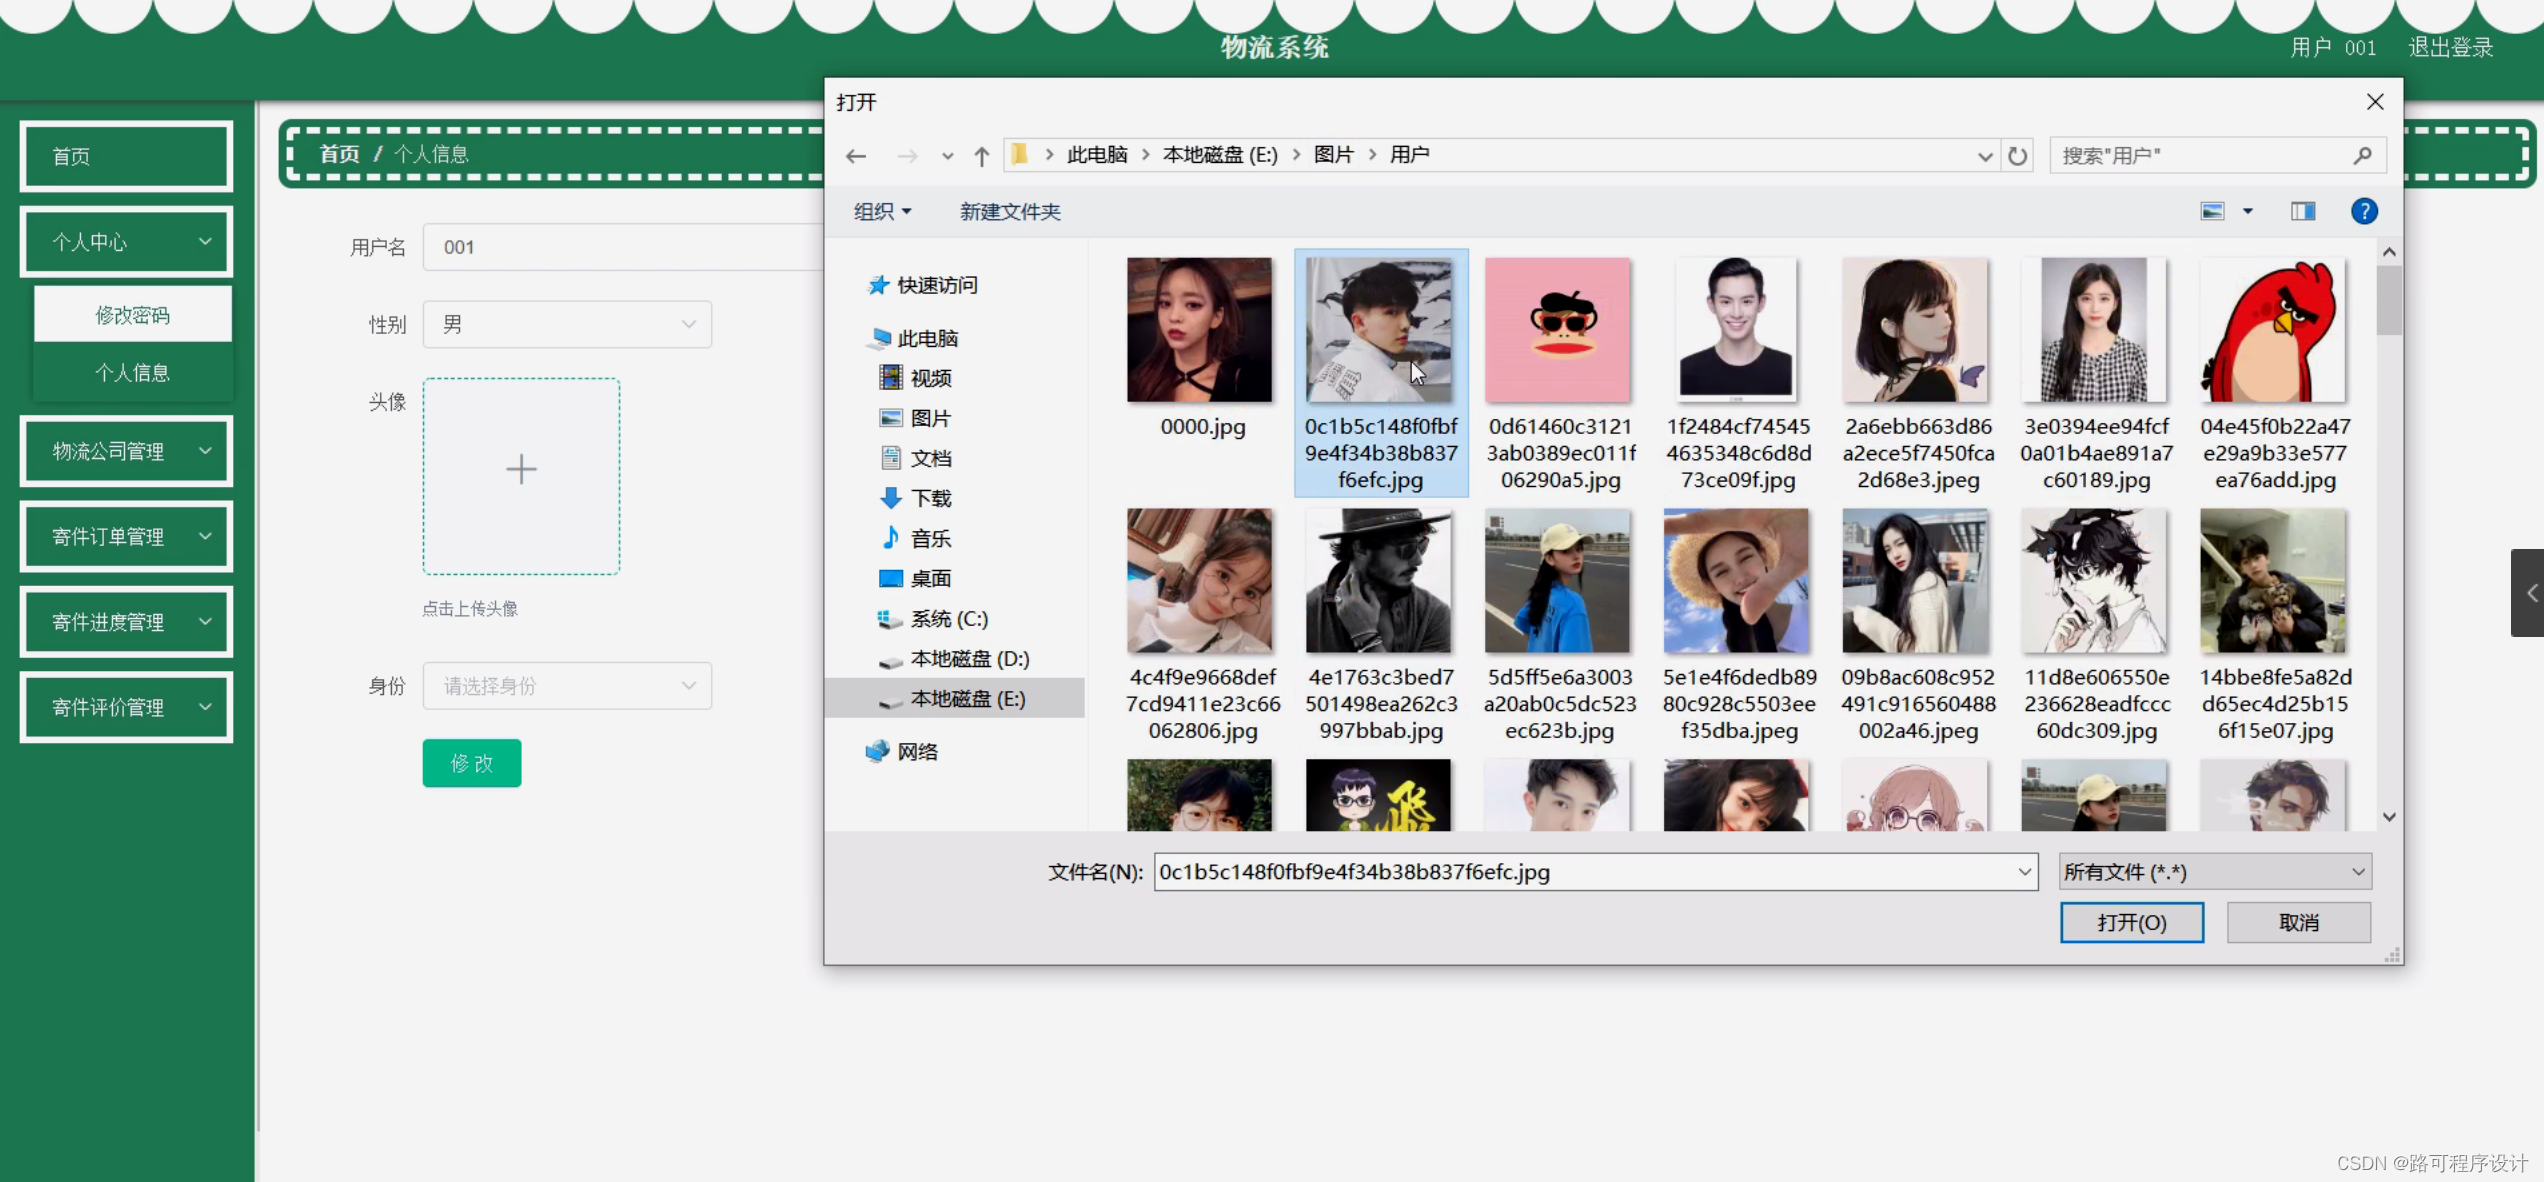
Task: Click the 取消 cancel button
Action: pos(2298,922)
